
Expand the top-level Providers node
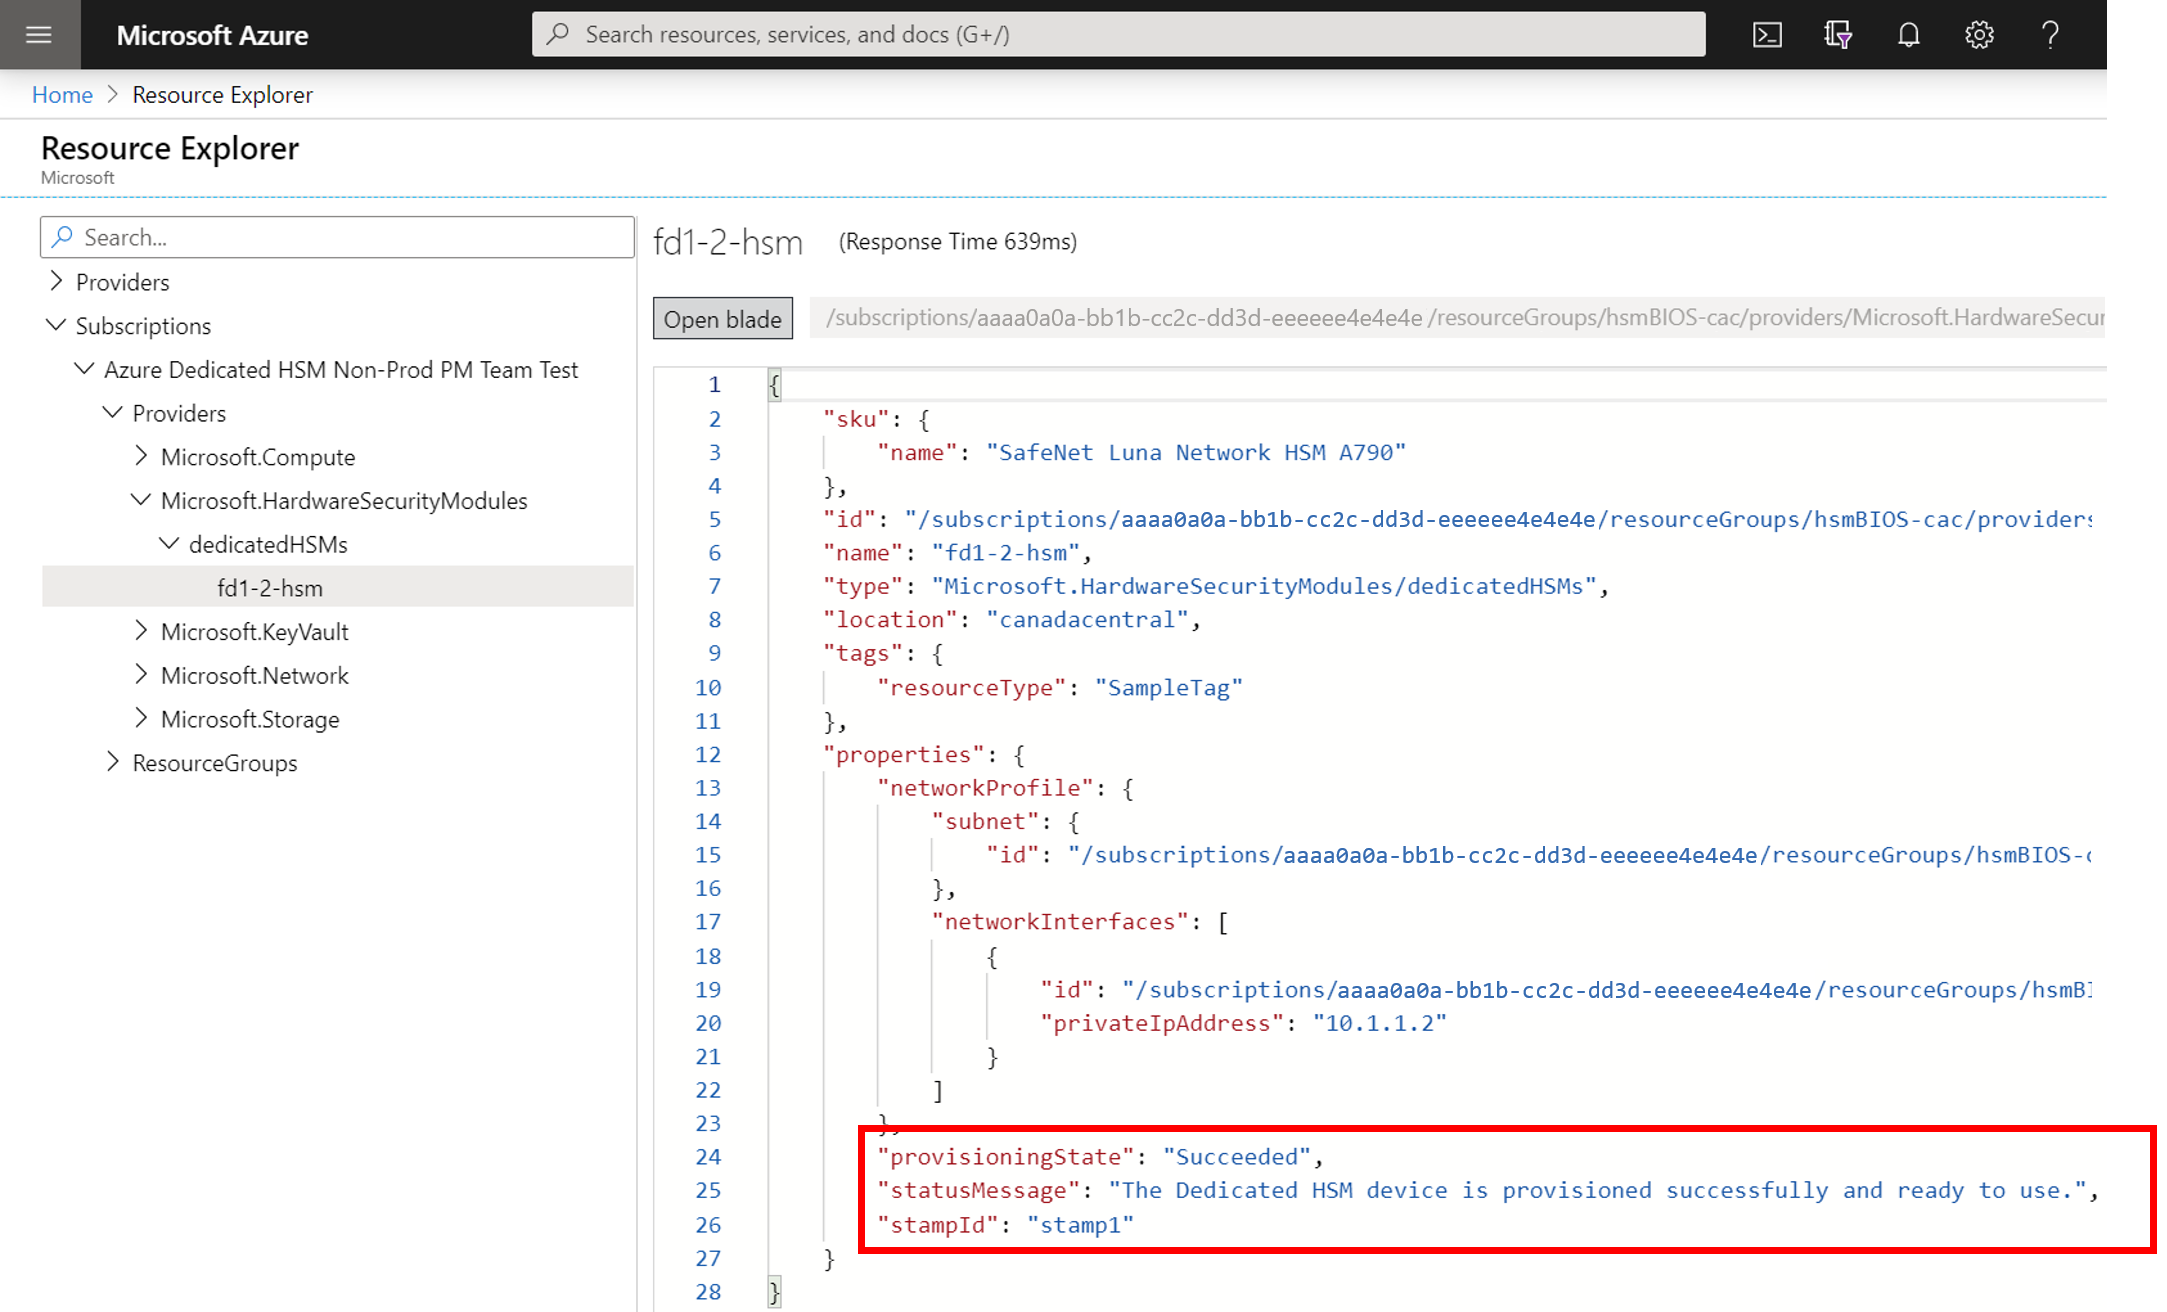tap(56, 281)
